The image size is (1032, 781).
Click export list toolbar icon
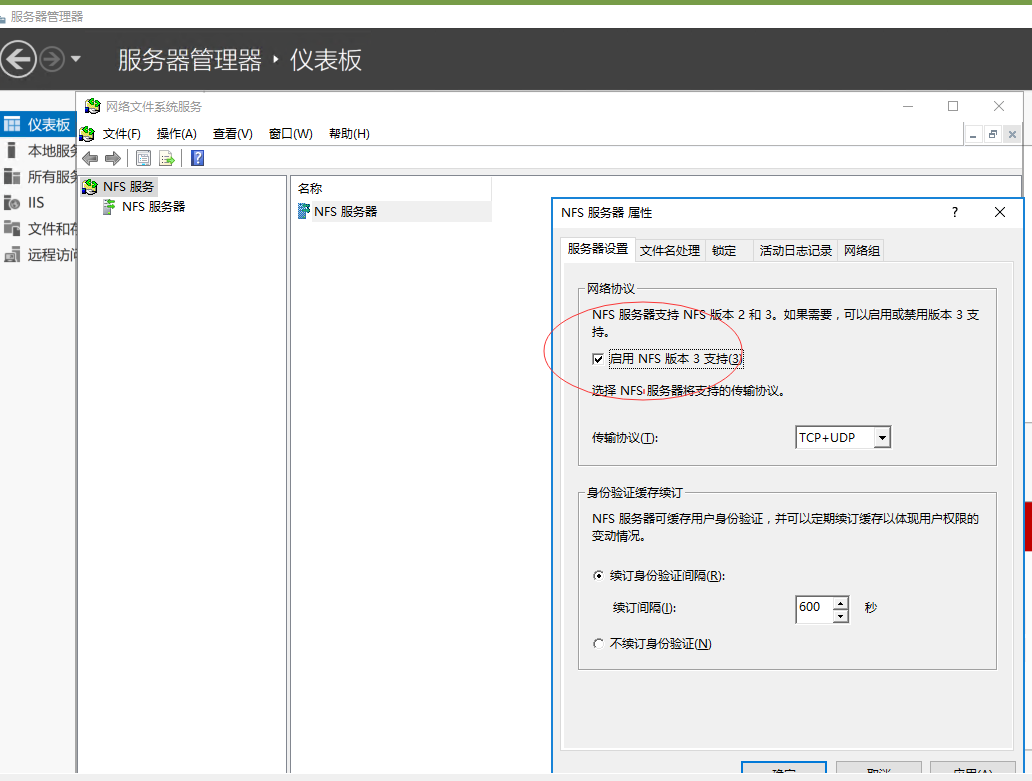(x=167, y=158)
